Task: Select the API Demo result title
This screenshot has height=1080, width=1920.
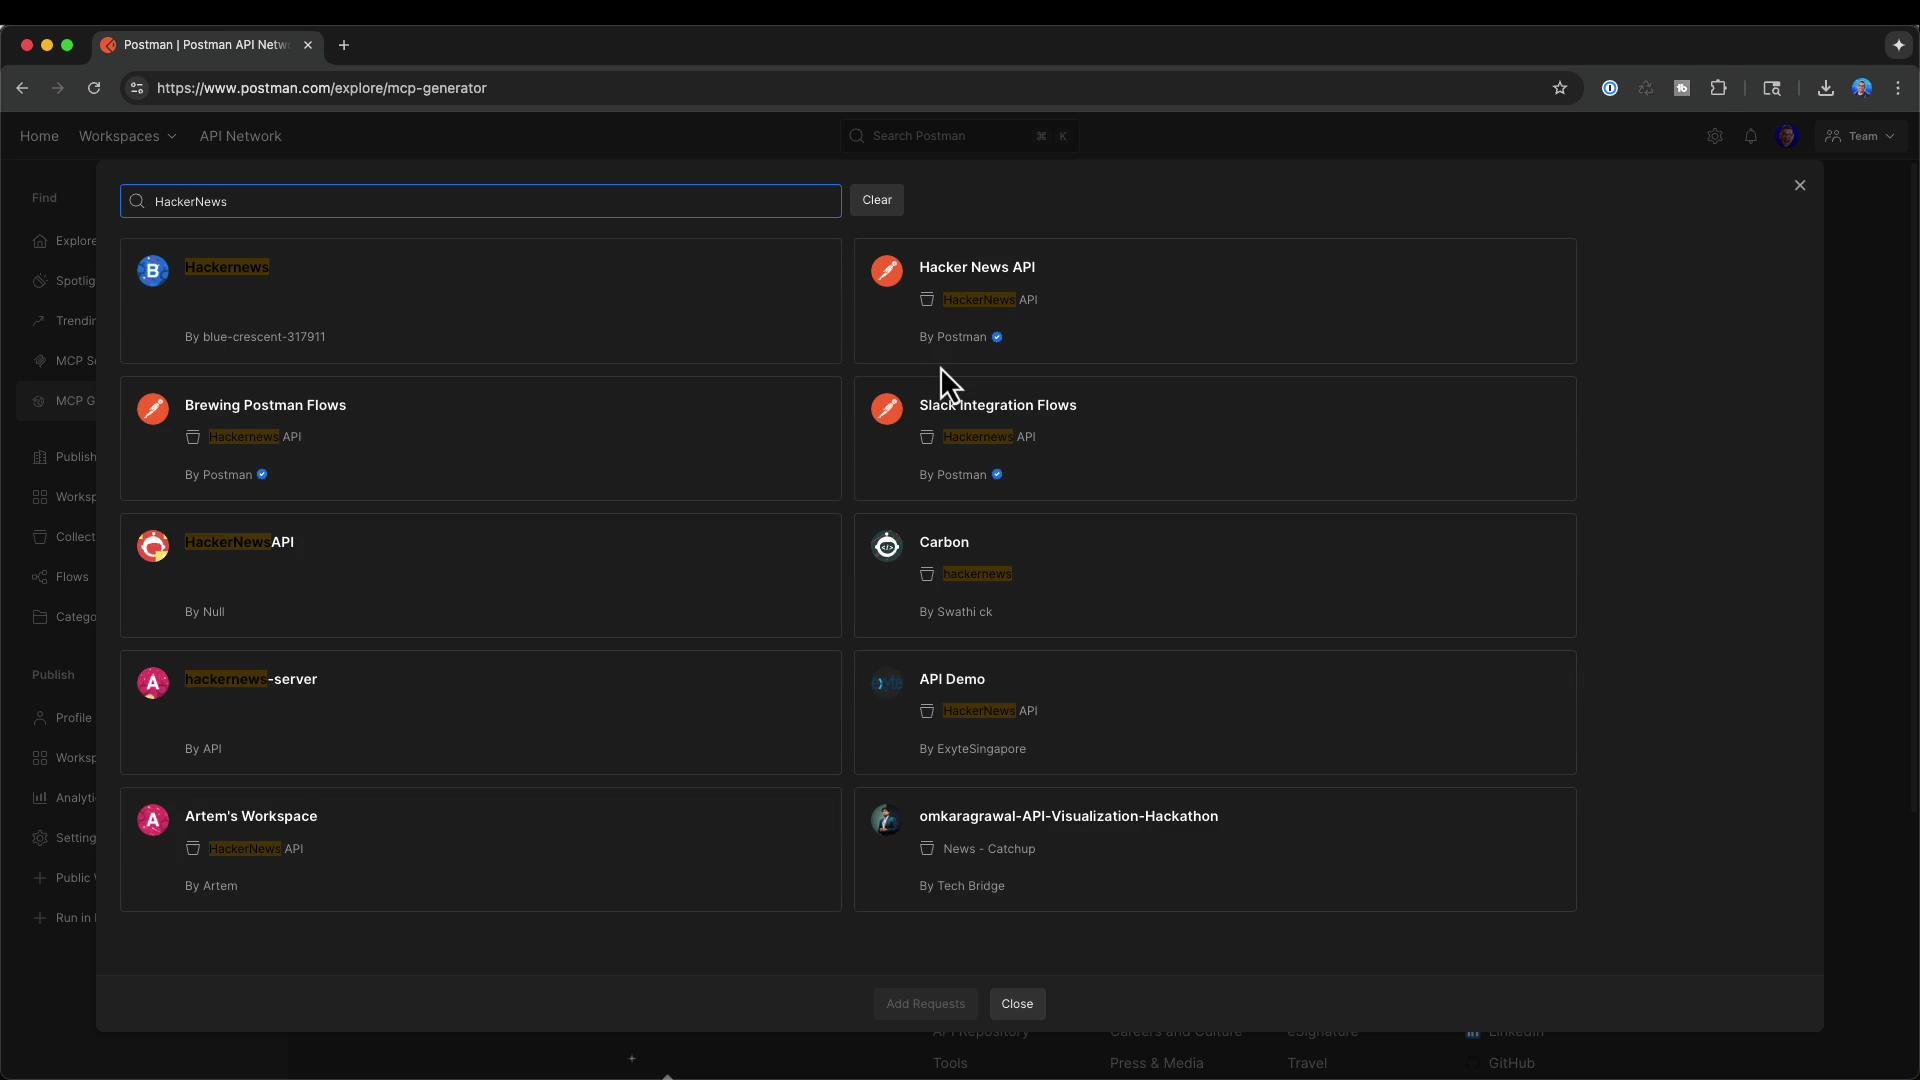Action: tap(952, 679)
